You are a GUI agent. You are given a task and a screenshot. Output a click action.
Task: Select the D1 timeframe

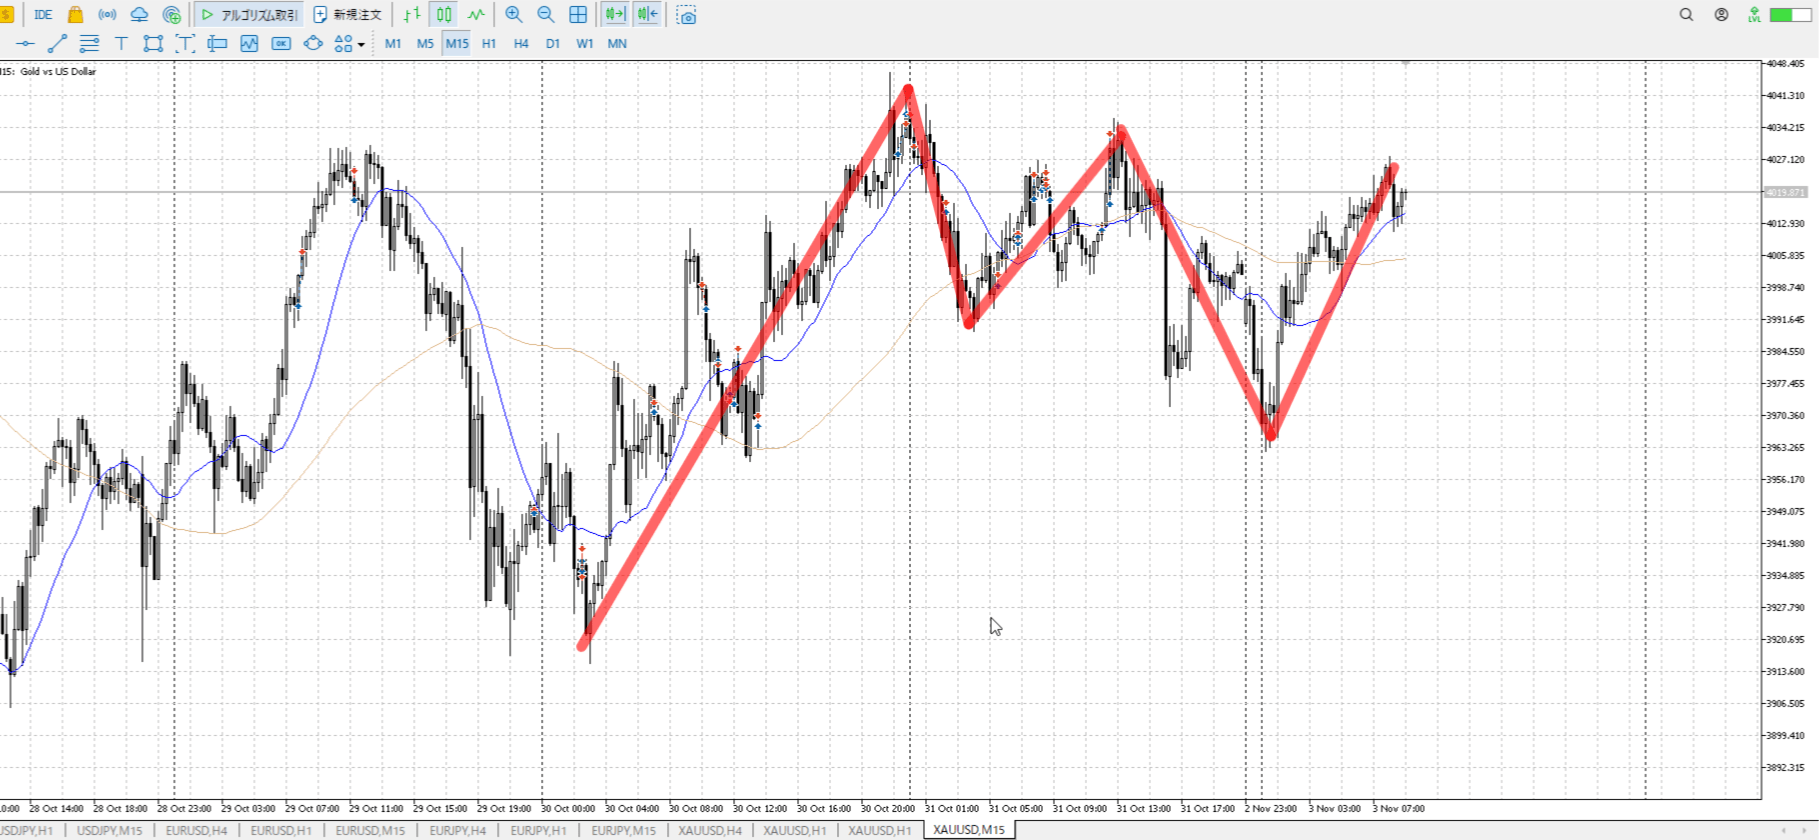(553, 44)
